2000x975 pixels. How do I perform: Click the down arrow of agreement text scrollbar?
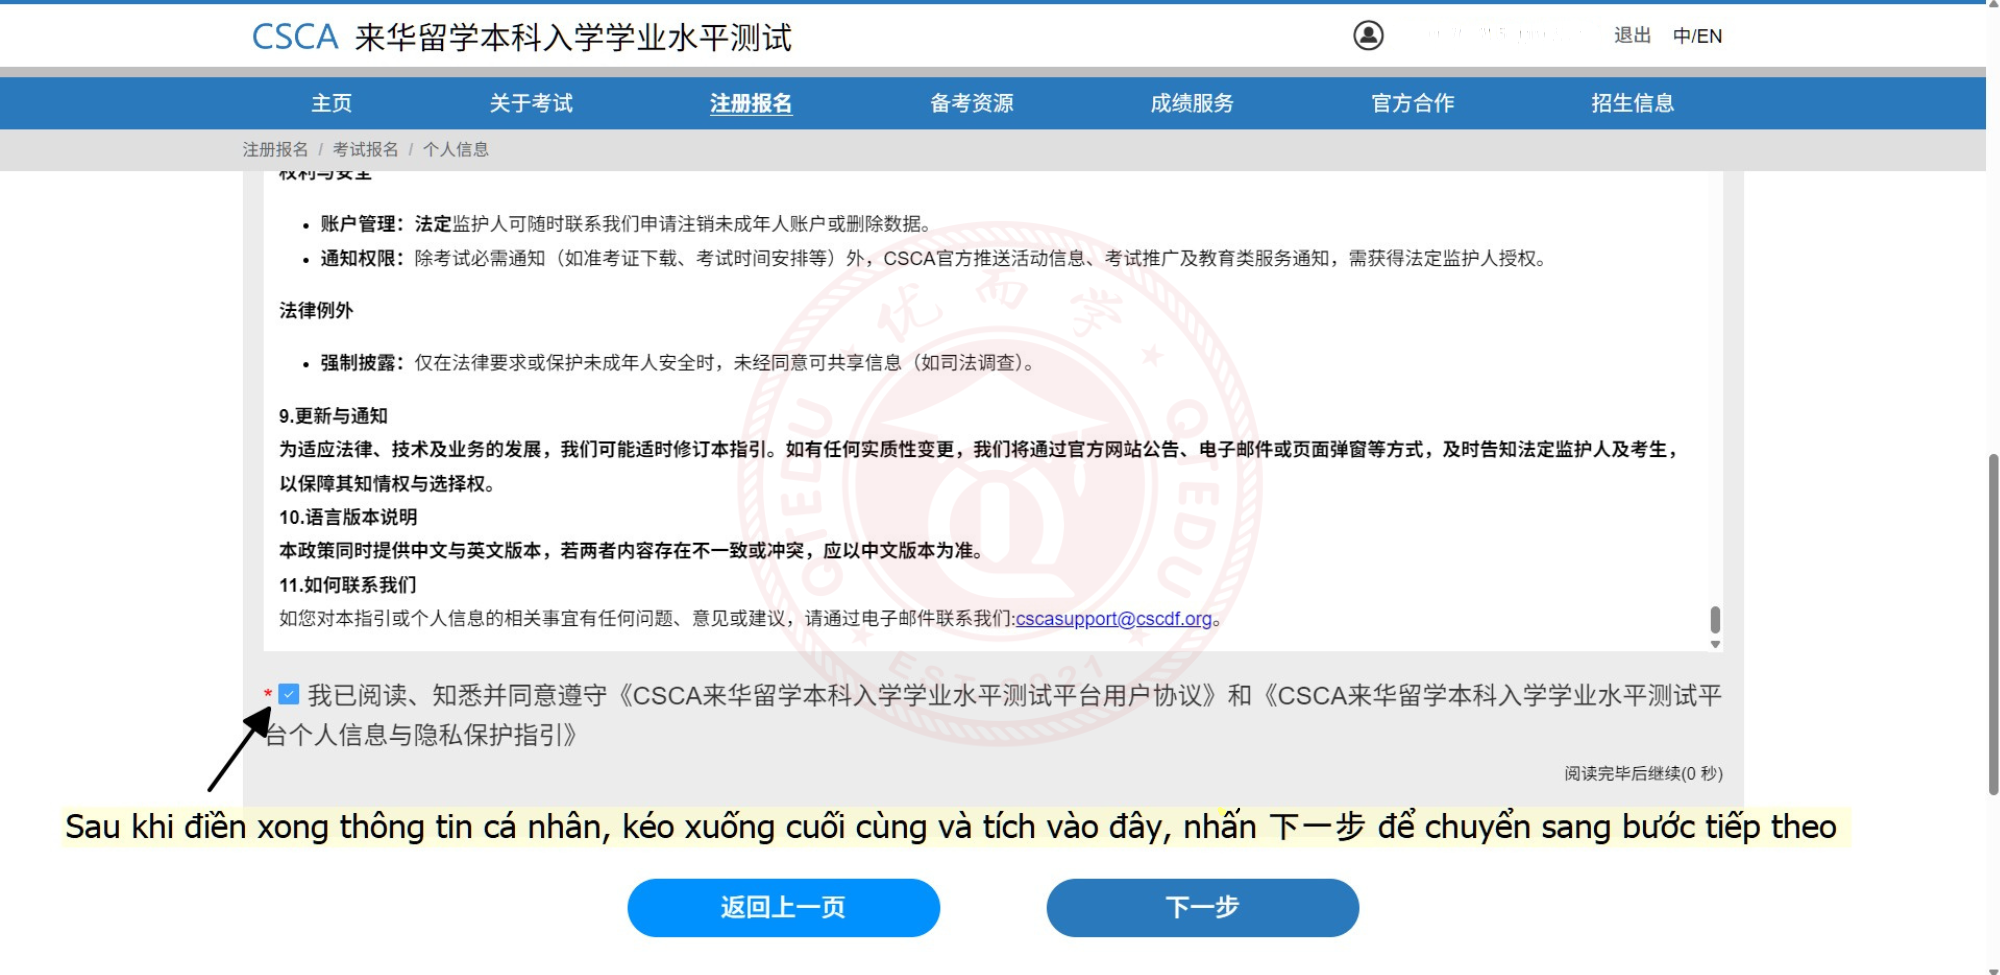click(1715, 645)
